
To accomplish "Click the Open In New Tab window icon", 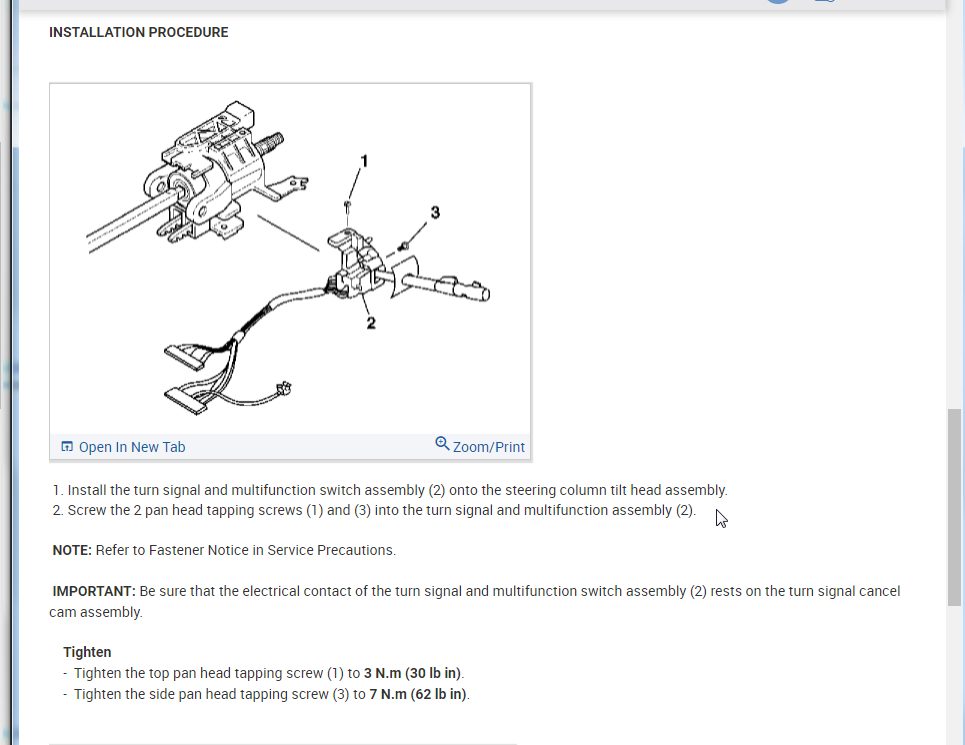I will [67, 447].
